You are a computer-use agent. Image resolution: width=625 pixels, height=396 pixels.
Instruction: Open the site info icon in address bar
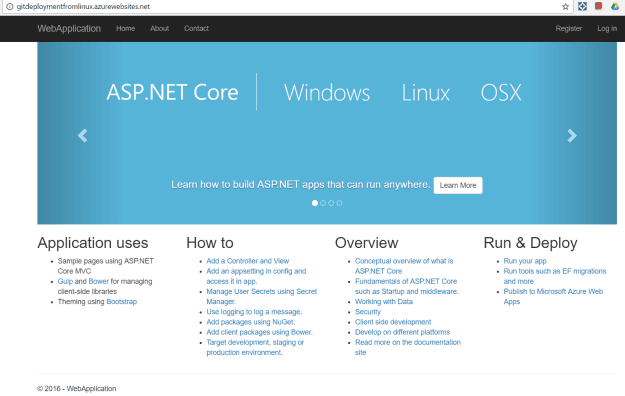point(10,6)
